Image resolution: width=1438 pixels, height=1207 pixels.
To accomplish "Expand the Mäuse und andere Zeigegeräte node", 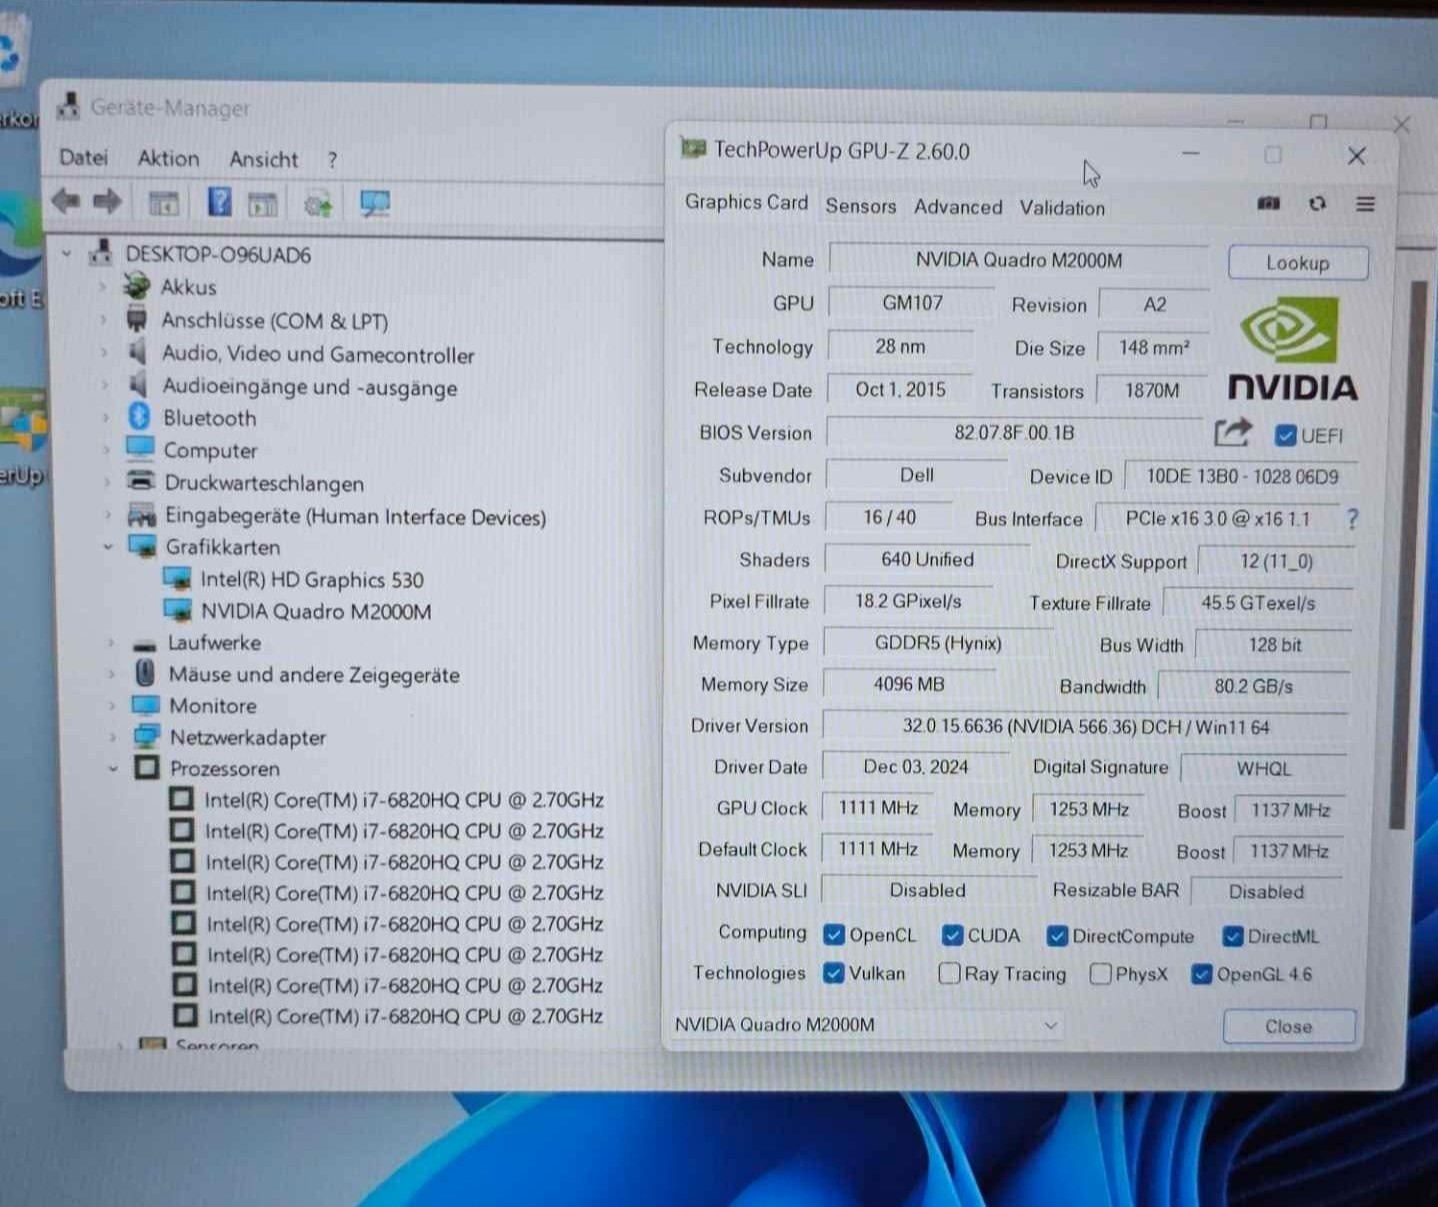I will [x=111, y=674].
